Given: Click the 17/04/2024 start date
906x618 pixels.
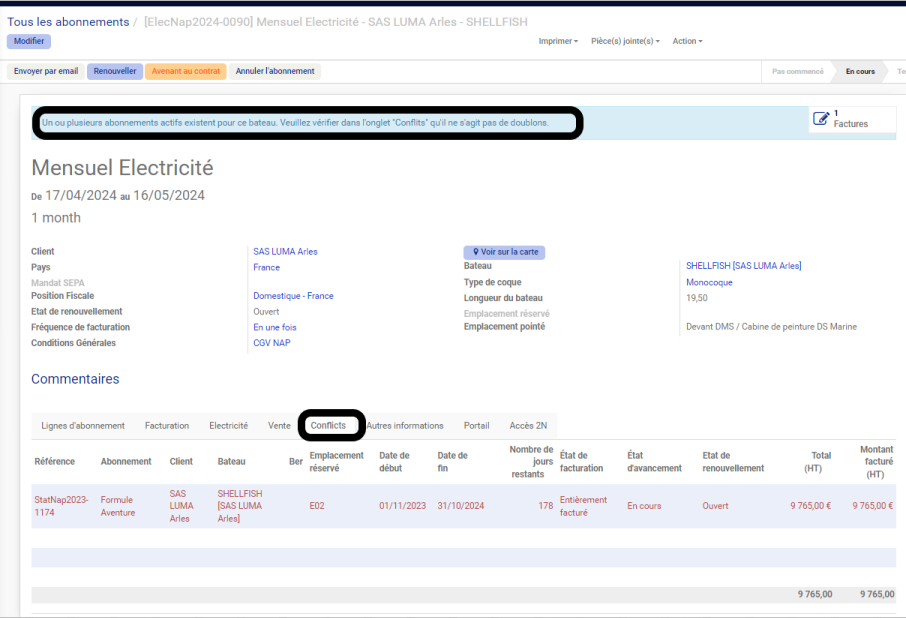Looking at the screenshot, I should pos(81,196).
